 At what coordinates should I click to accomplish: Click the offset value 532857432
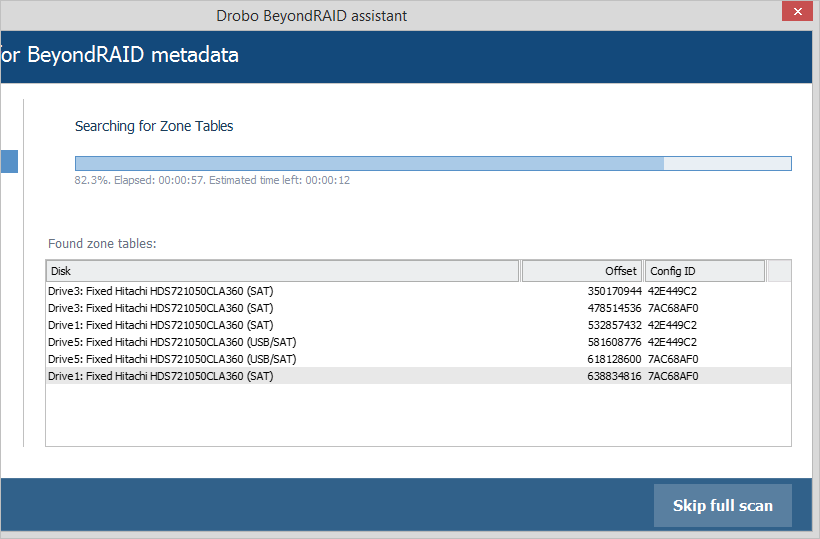(614, 325)
